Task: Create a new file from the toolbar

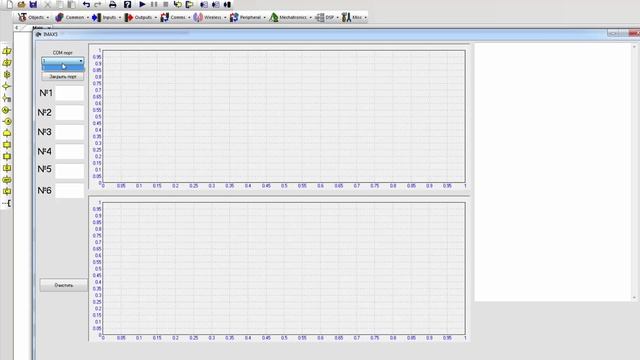Action: (10, 4)
